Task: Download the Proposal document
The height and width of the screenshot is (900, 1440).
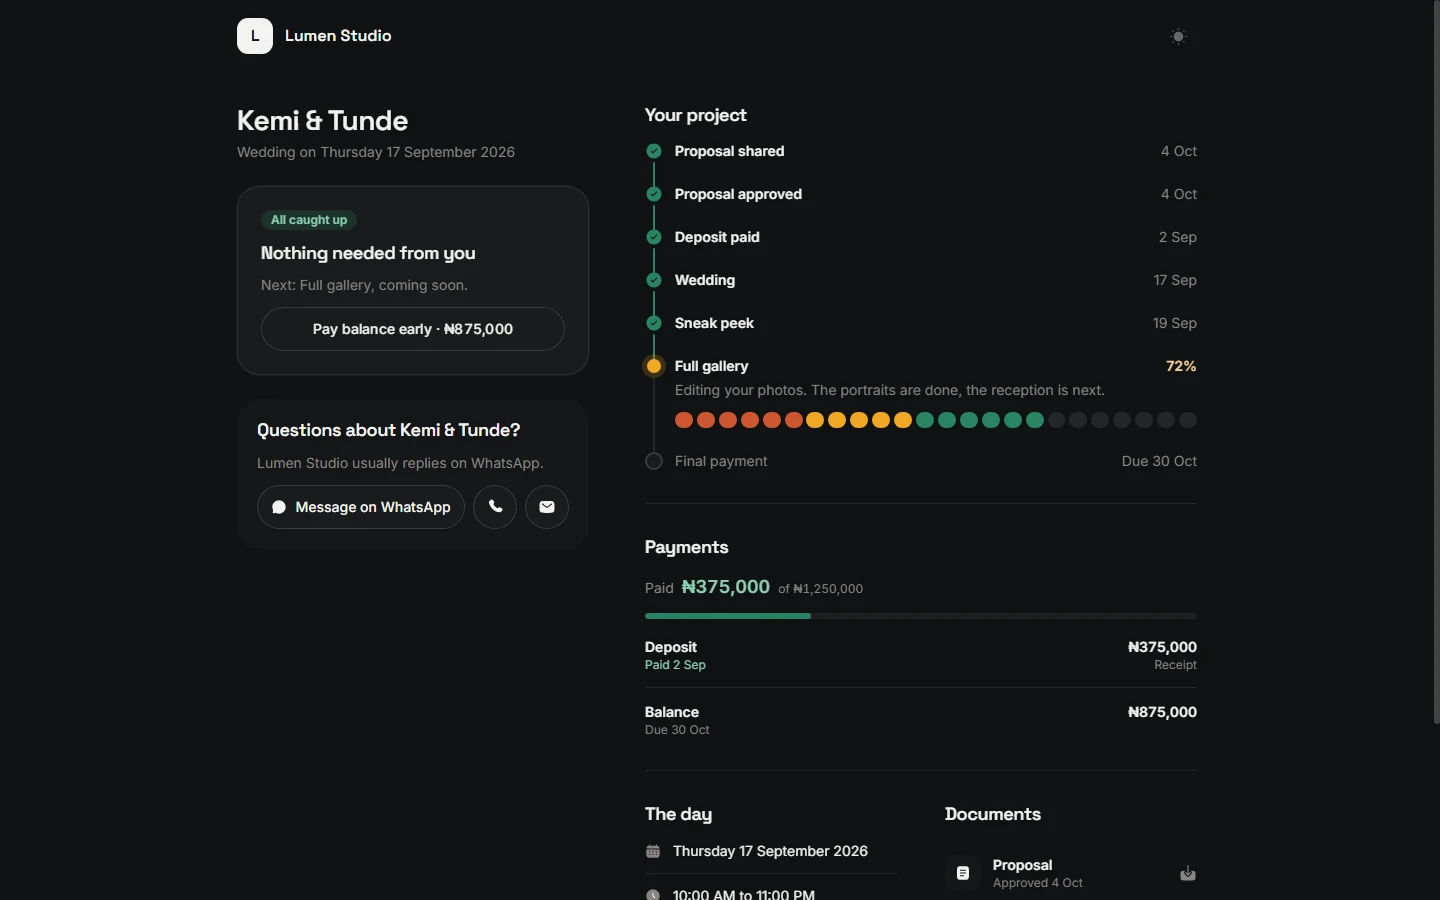Action: (x=1188, y=874)
